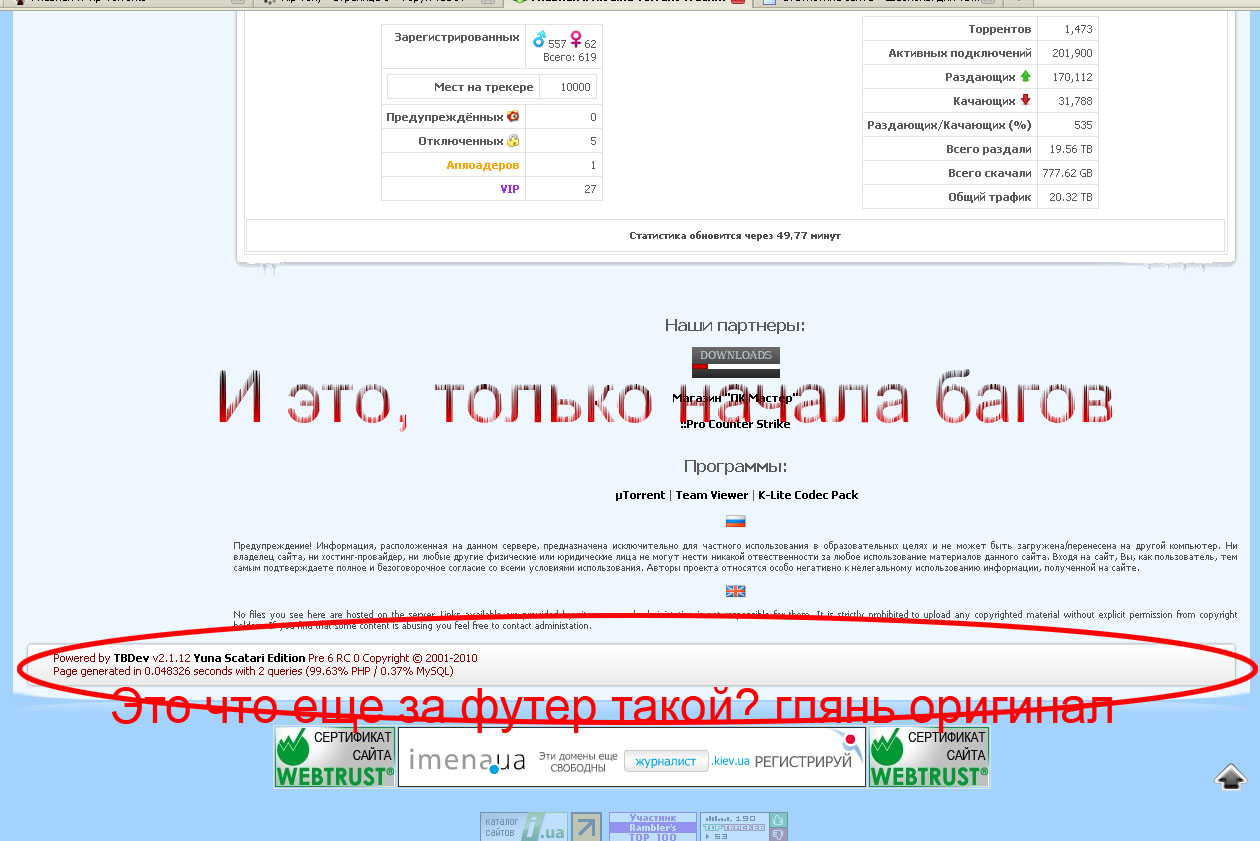1260x841 pixels.
Task: Click the green up arrow beside Раздающих
Action: point(1025,77)
